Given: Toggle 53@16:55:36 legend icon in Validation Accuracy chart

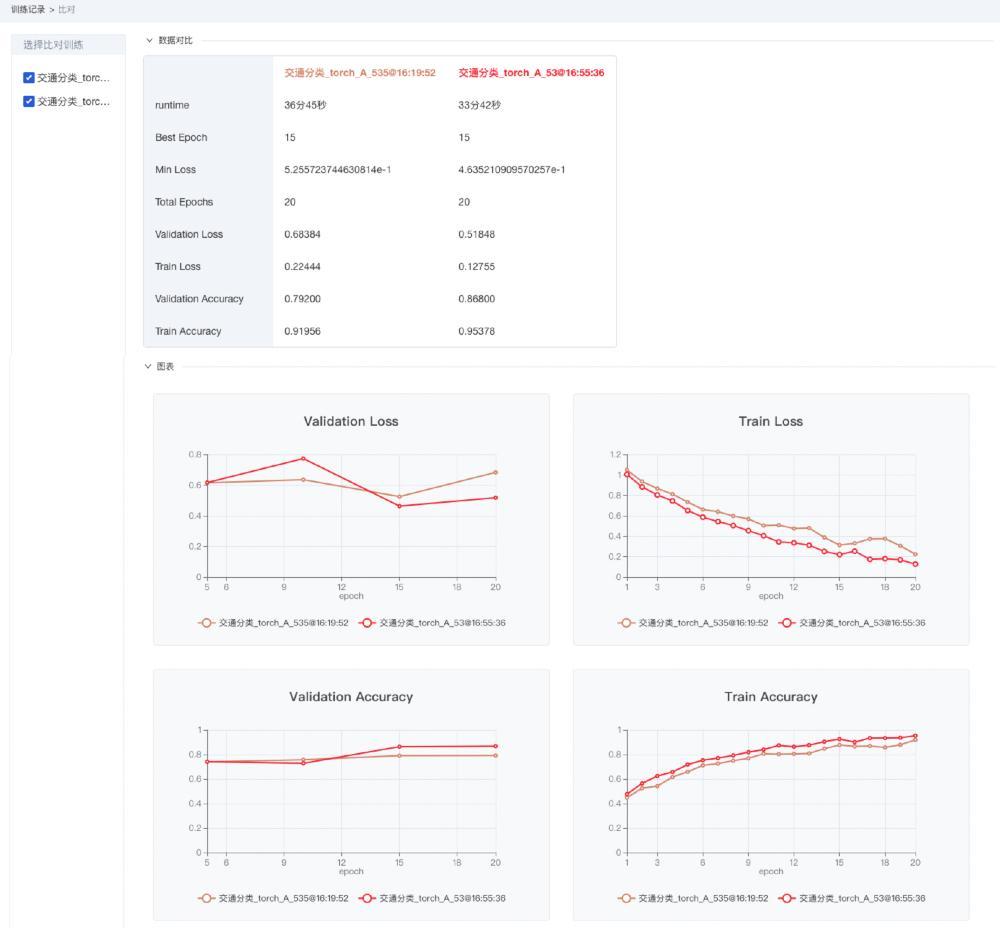Looking at the screenshot, I should 367,899.
